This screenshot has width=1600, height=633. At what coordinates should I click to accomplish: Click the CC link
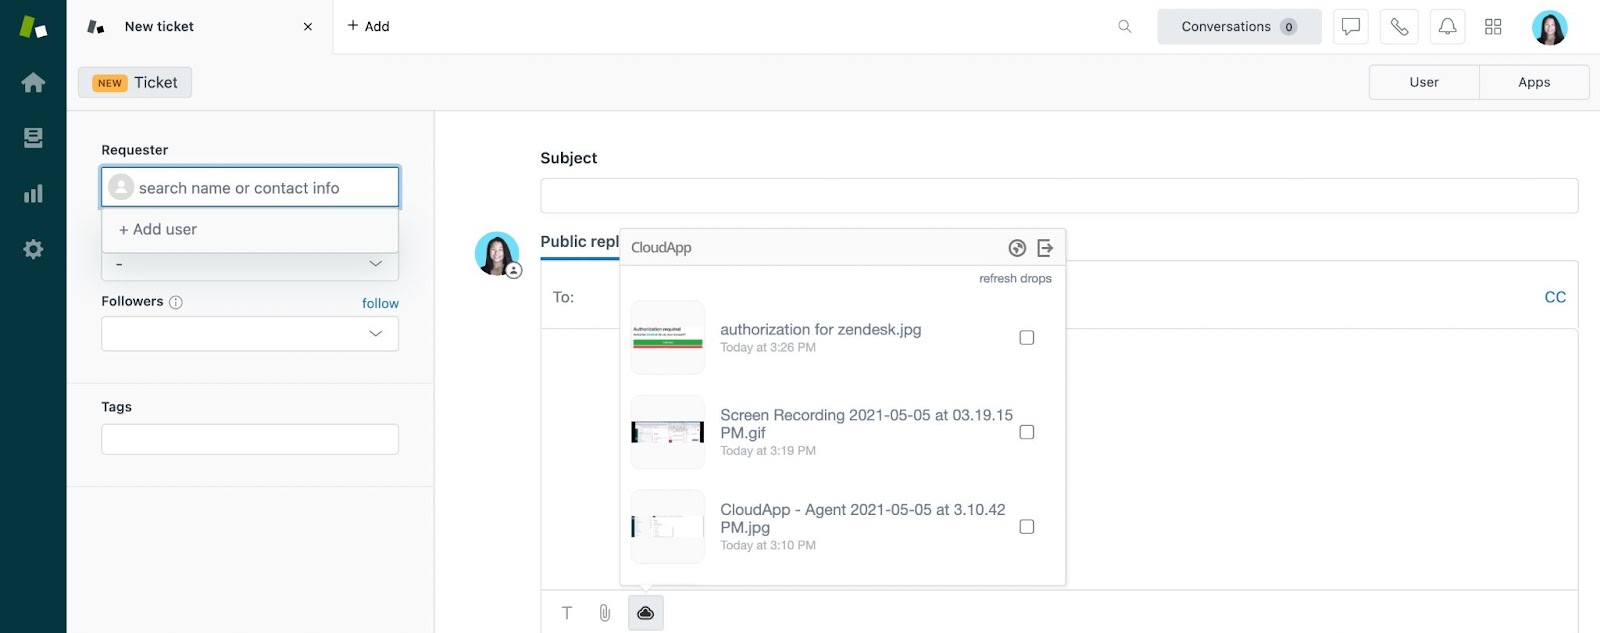point(1555,297)
